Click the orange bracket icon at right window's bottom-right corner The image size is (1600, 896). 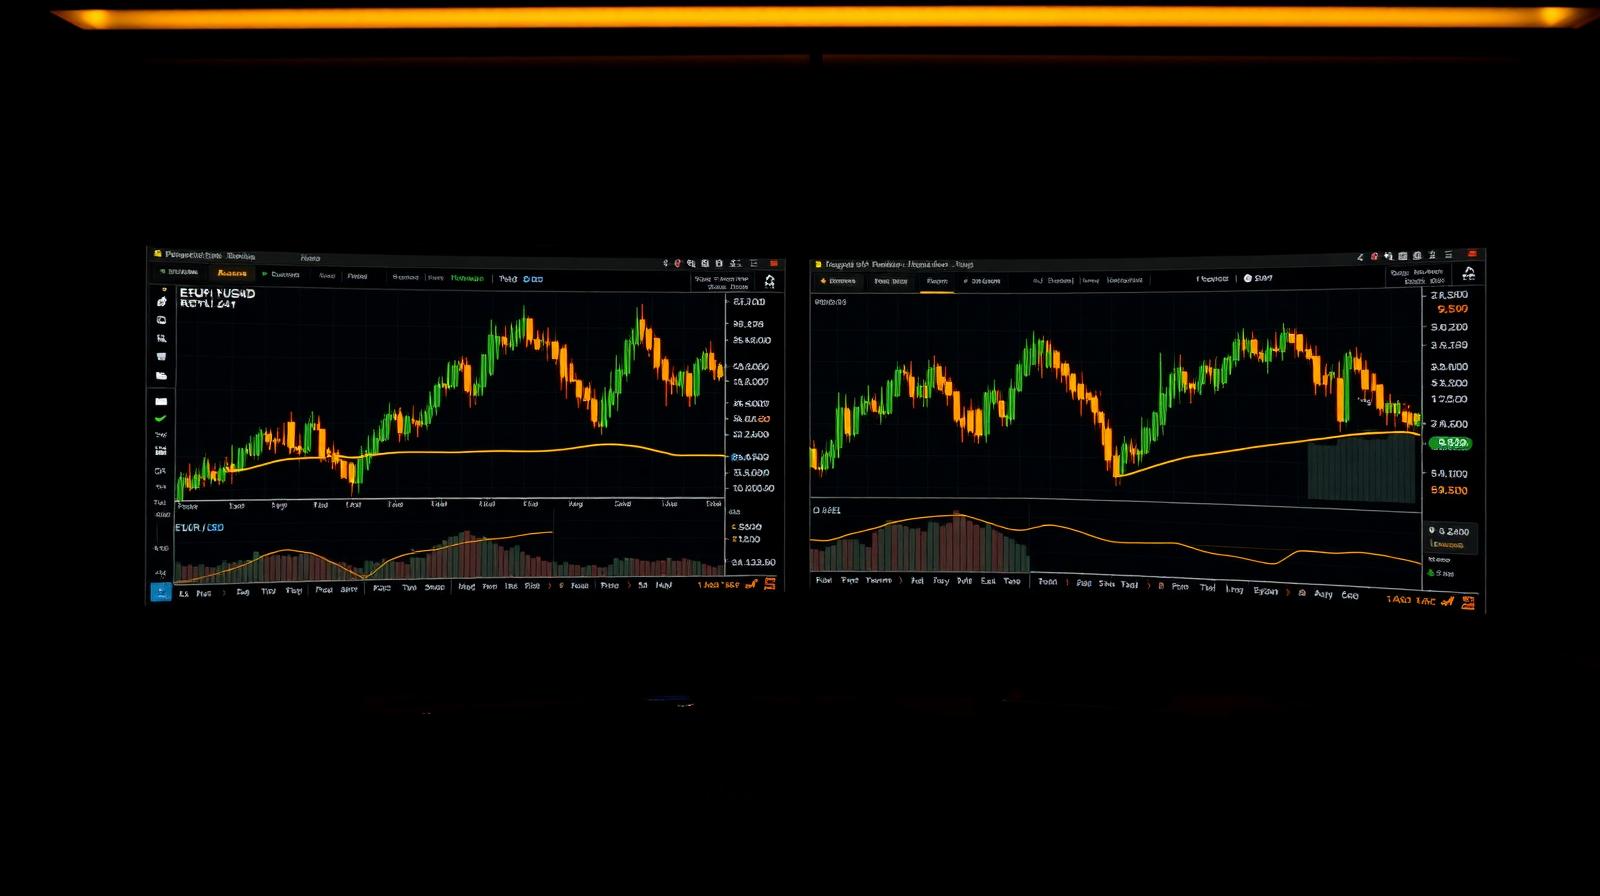[x=1468, y=601]
